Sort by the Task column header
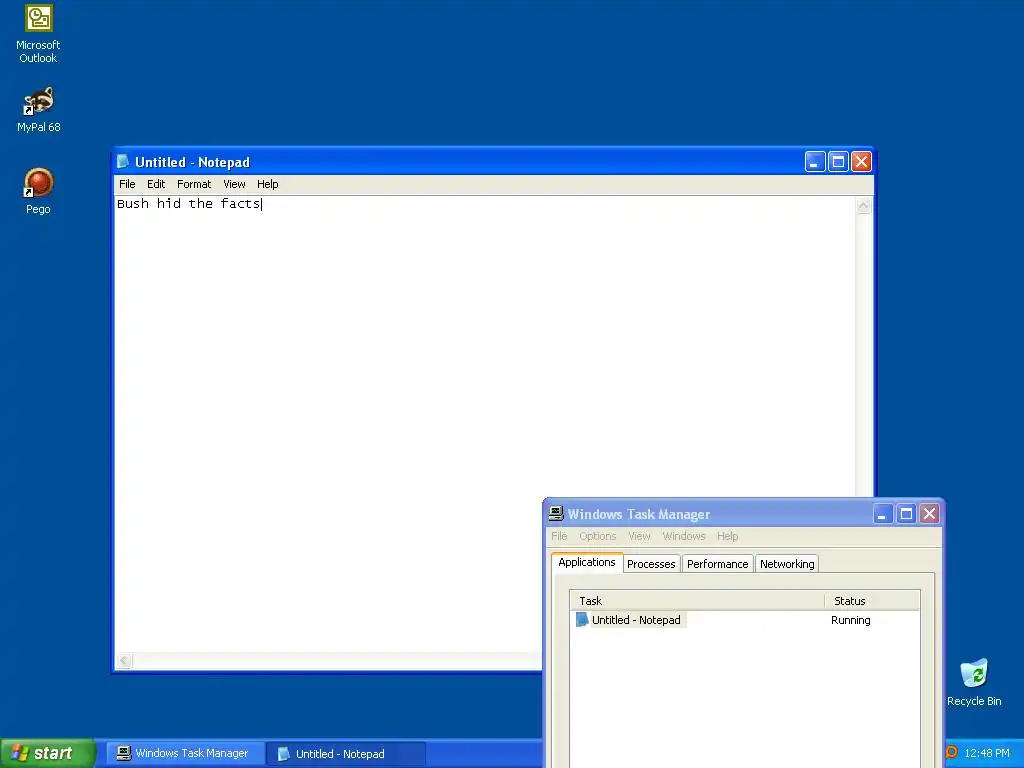 pos(697,601)
